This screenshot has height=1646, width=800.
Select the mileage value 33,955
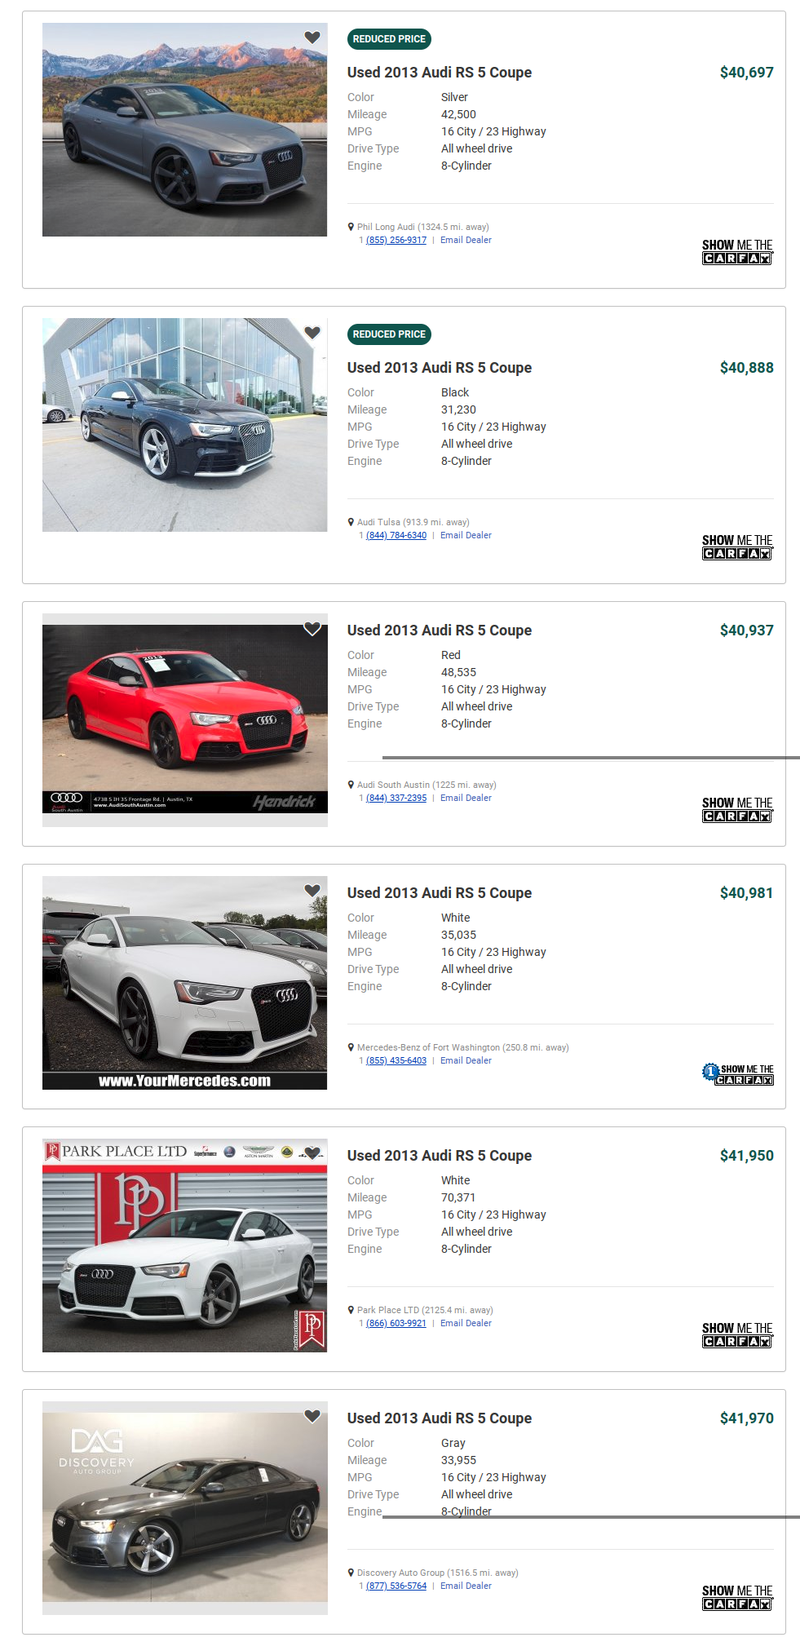(459, 1461)
